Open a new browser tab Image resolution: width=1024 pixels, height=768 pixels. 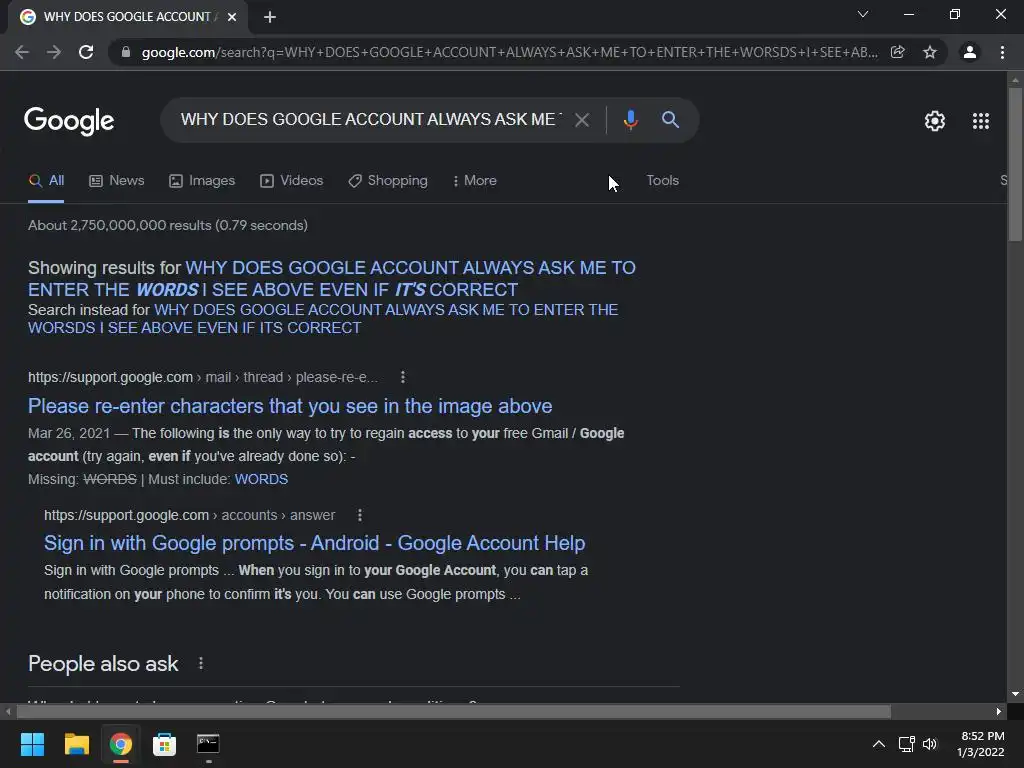[x=270, y=17]
